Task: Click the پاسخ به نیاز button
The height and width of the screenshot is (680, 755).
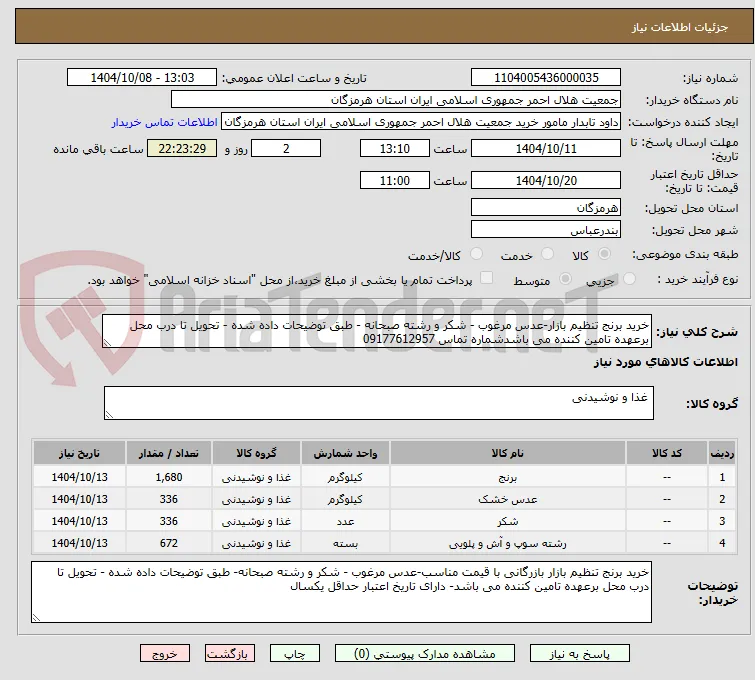Action: pos(579,654)
